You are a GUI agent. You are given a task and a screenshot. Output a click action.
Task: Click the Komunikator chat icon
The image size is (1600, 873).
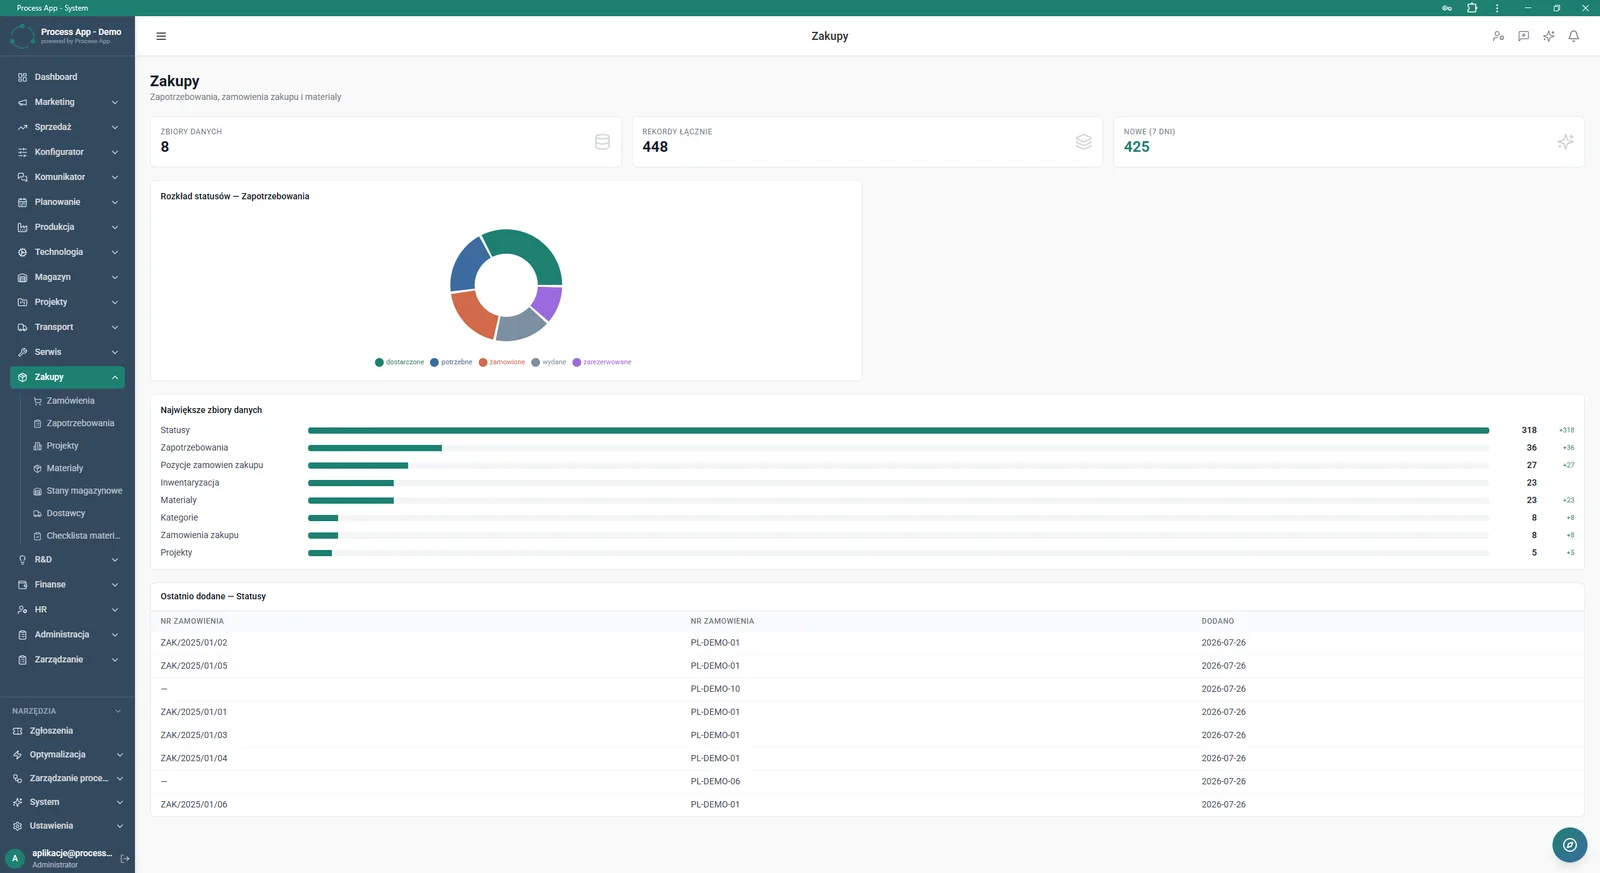pyautogui.click(x=22, y=177)
